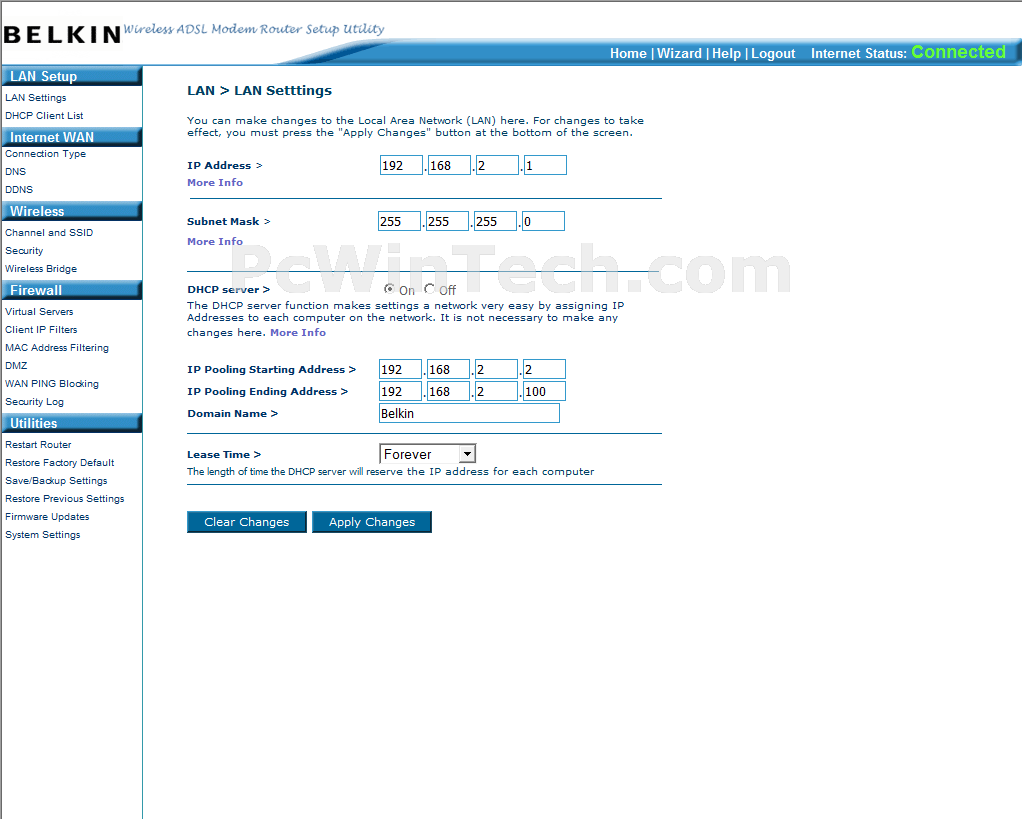
Task: Open the DNS settings page
Action: click(16, 171)
